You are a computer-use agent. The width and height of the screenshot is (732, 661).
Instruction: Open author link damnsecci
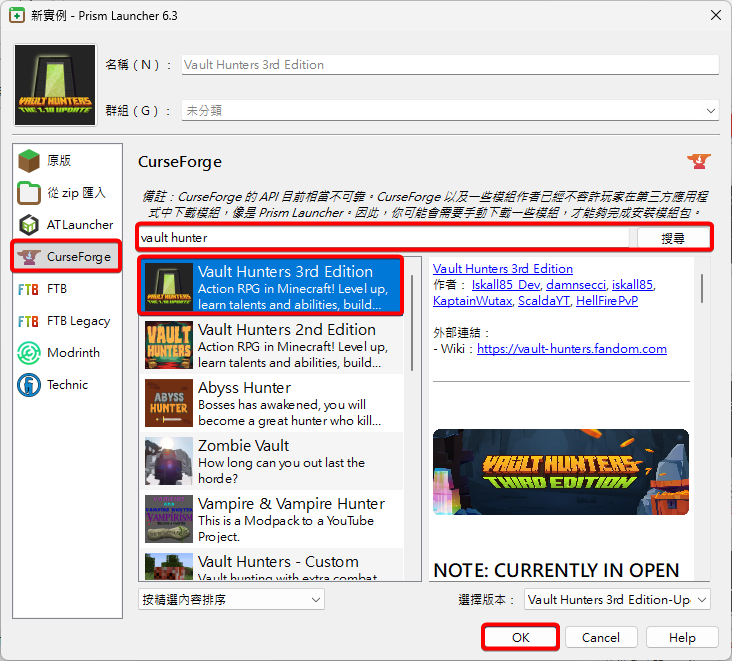(576, 284)
